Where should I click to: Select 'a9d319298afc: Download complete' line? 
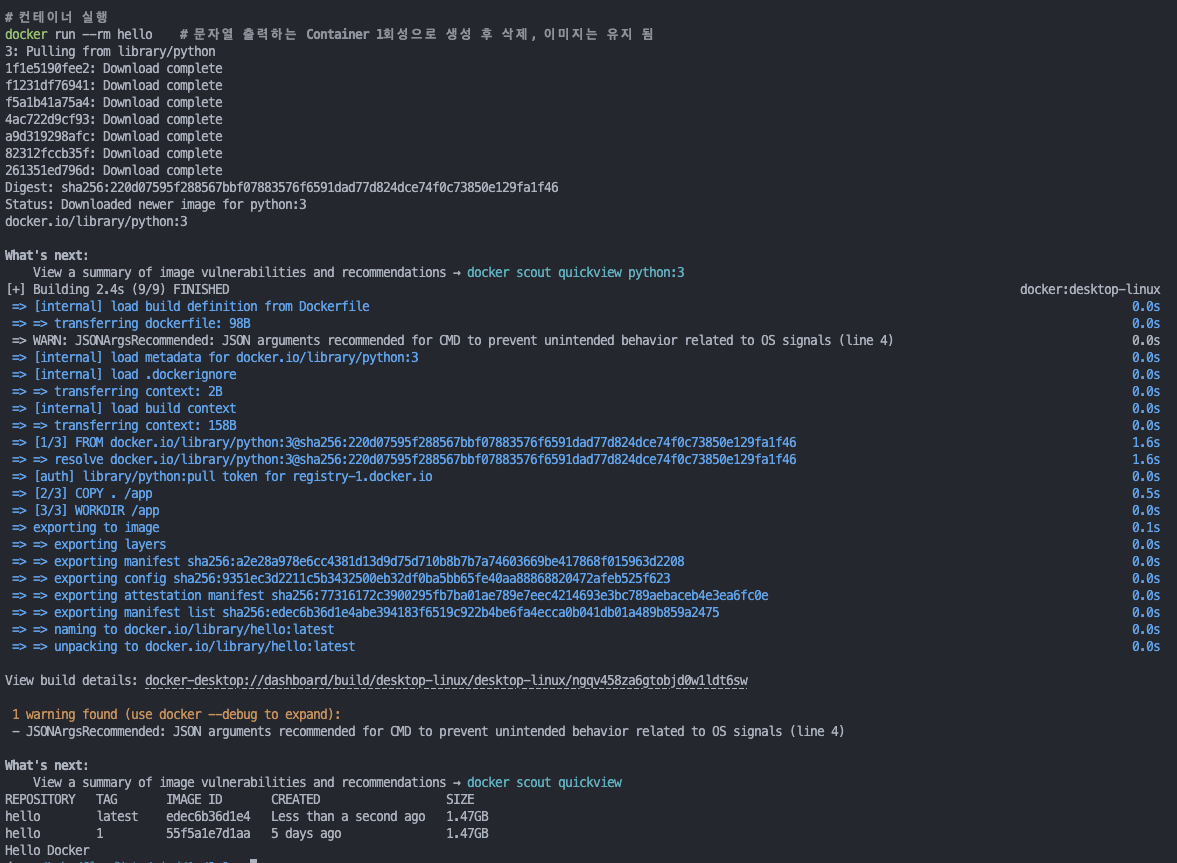click(113, 137)
